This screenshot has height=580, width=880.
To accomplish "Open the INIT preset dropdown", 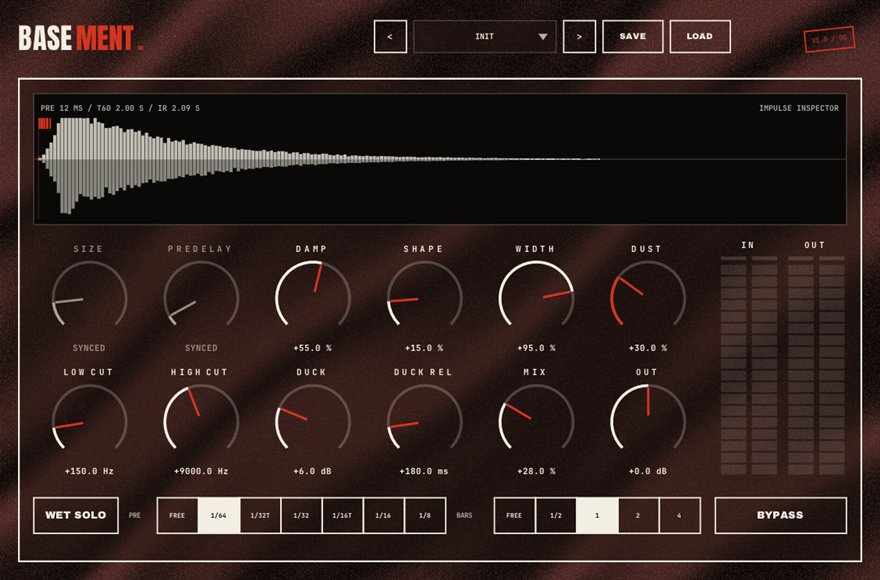I will tap(485, 36).
